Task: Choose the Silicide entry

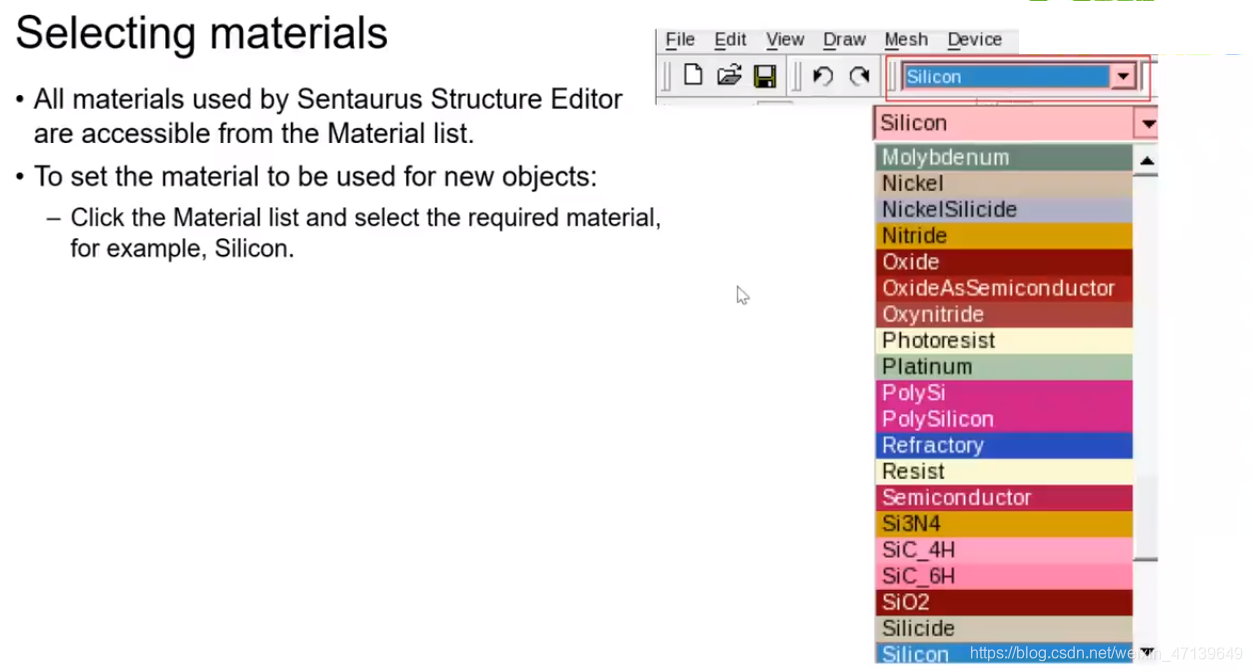Action: pyautogui.click(x=1004, y=628)
